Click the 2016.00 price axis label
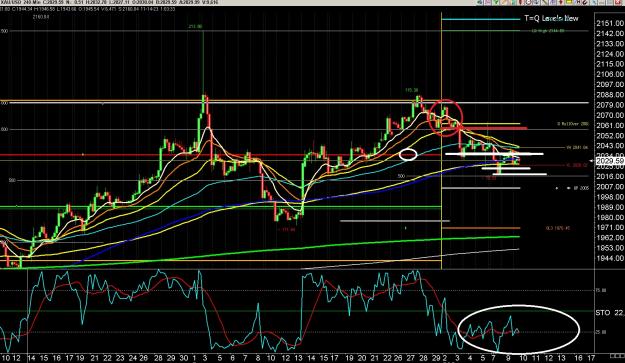The image size is (625, 363). click(x=610, y=177)
